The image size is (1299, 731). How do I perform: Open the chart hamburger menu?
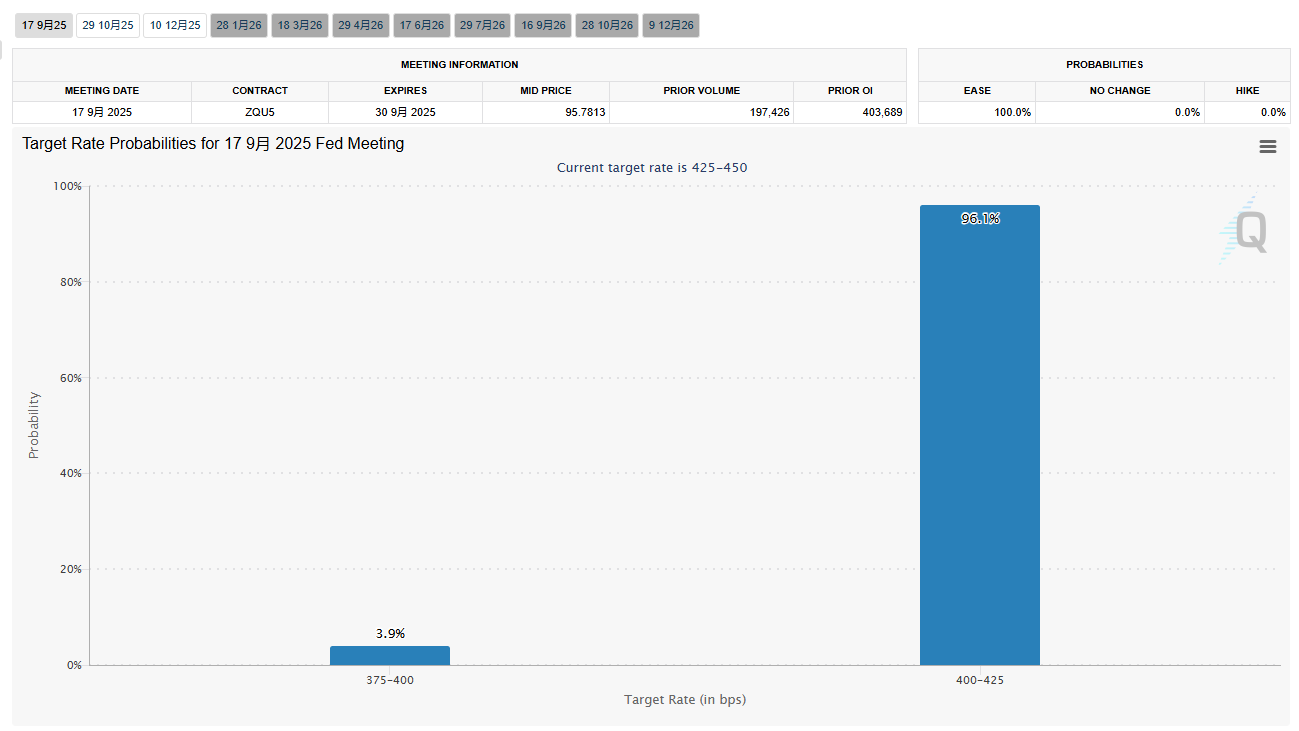pyautogui.click(x=1267, y=147)
